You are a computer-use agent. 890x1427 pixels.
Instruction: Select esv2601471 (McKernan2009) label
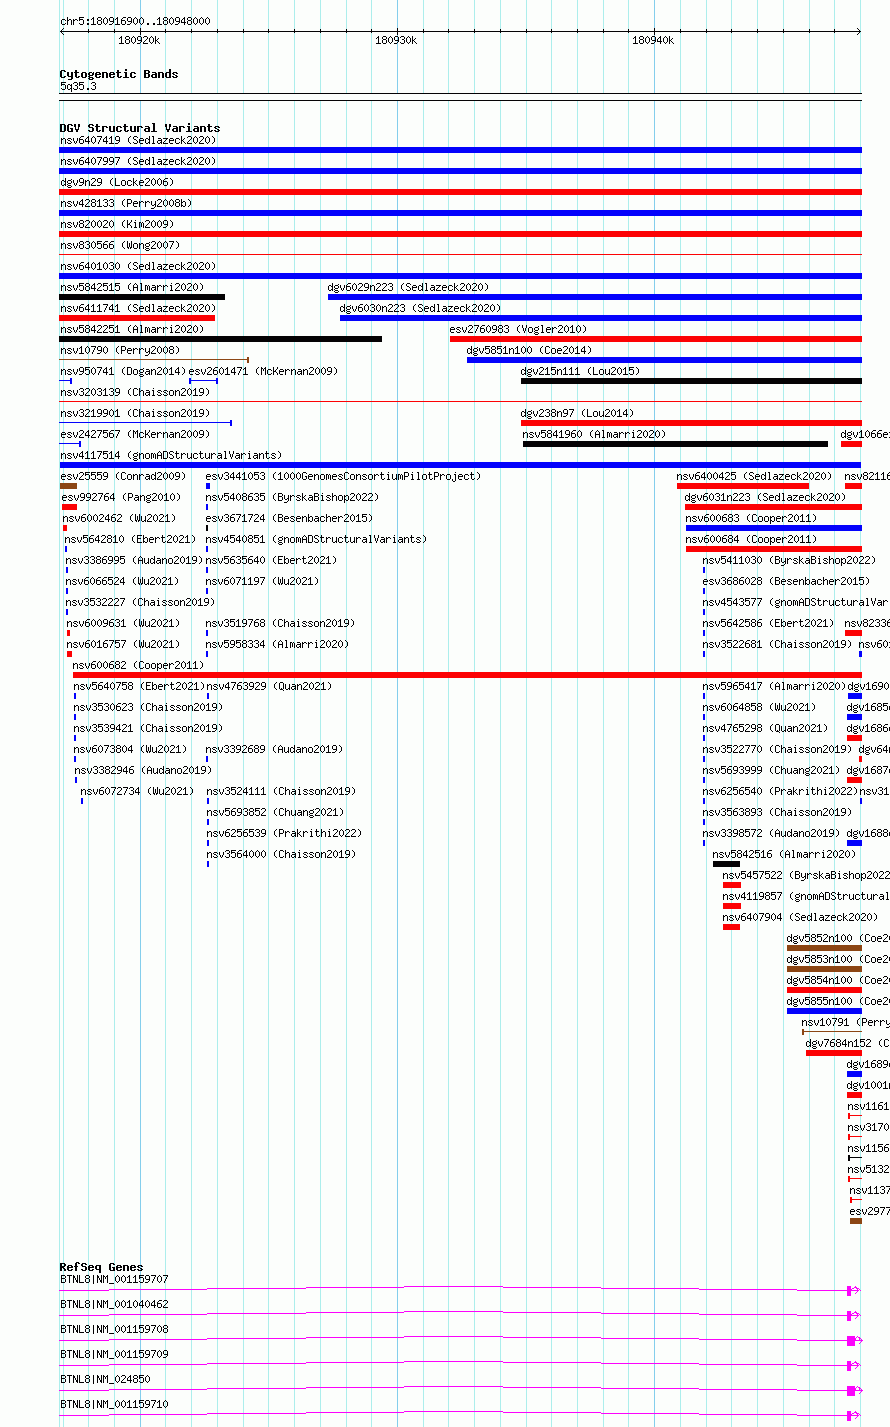263,371
